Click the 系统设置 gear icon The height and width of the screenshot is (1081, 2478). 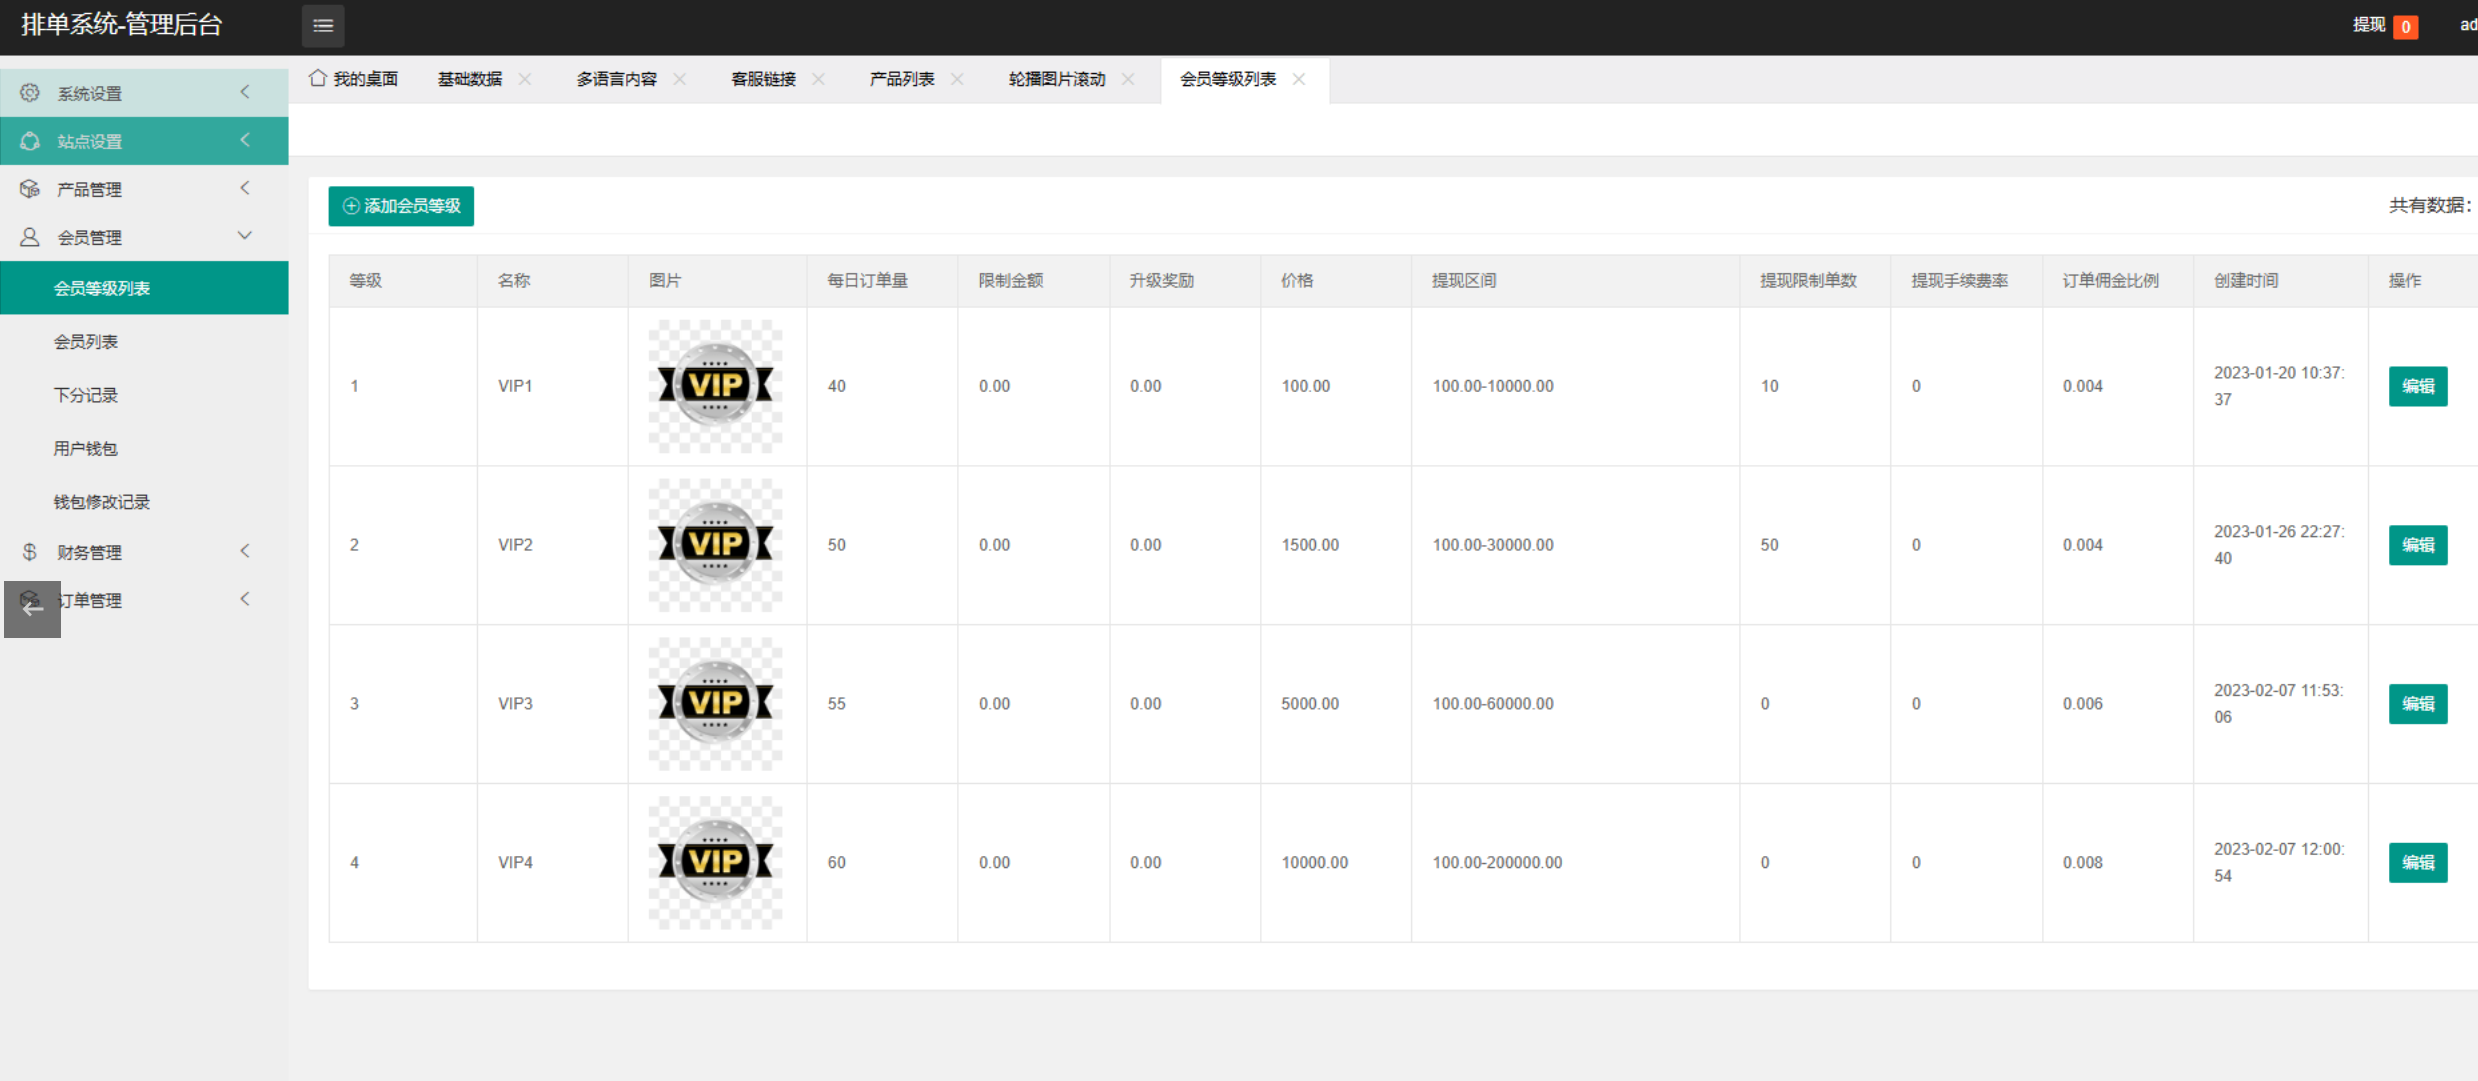coord(30,93)
